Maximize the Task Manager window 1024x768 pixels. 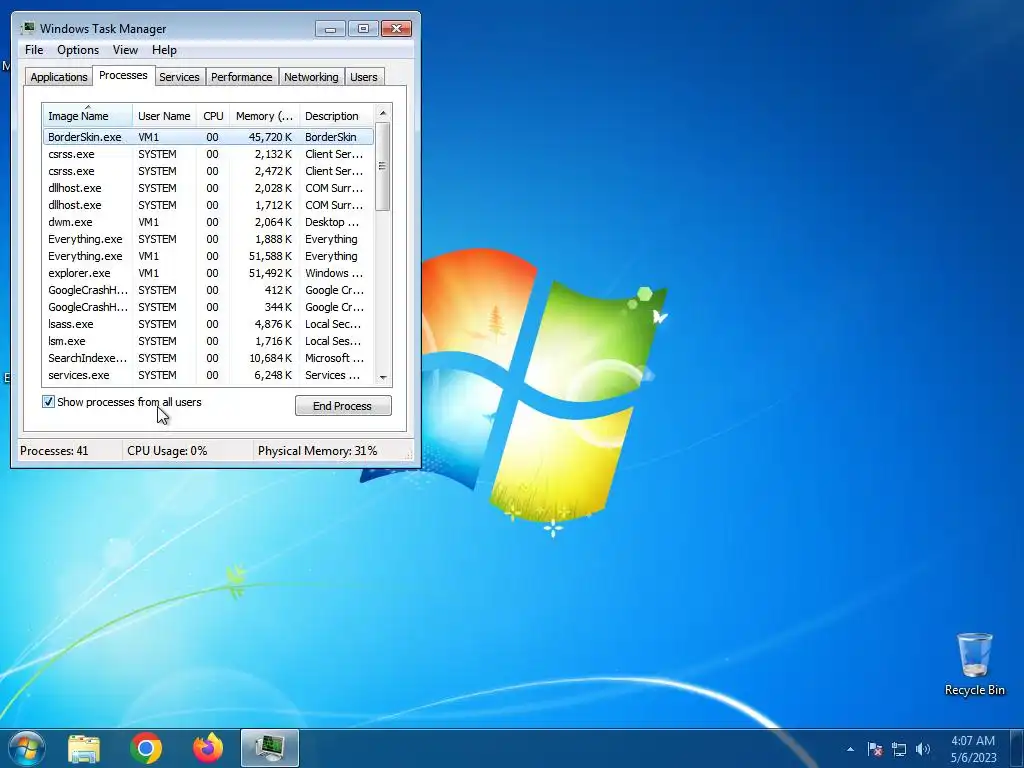coord(363,29)
